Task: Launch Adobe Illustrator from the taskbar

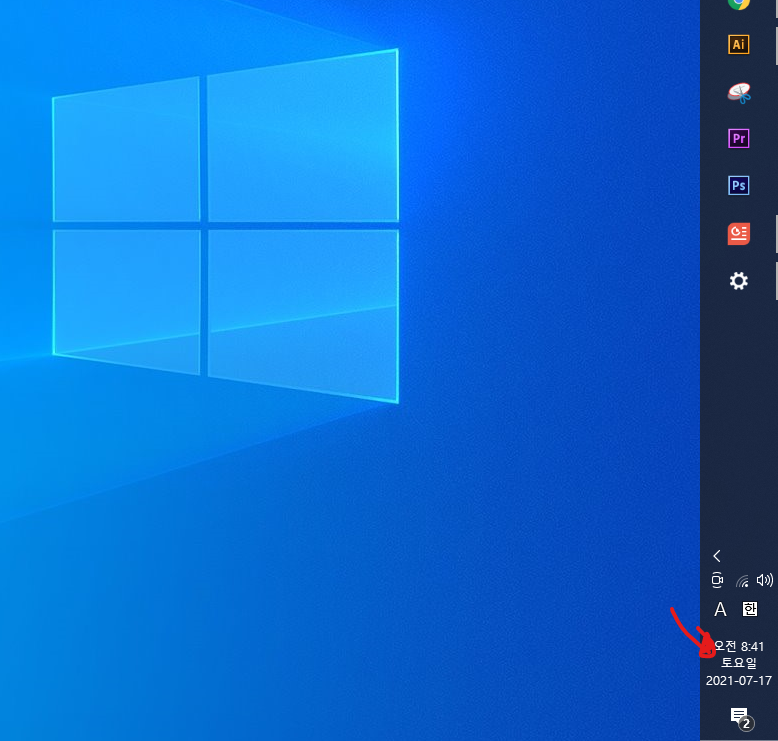Action: coord(739,44)
